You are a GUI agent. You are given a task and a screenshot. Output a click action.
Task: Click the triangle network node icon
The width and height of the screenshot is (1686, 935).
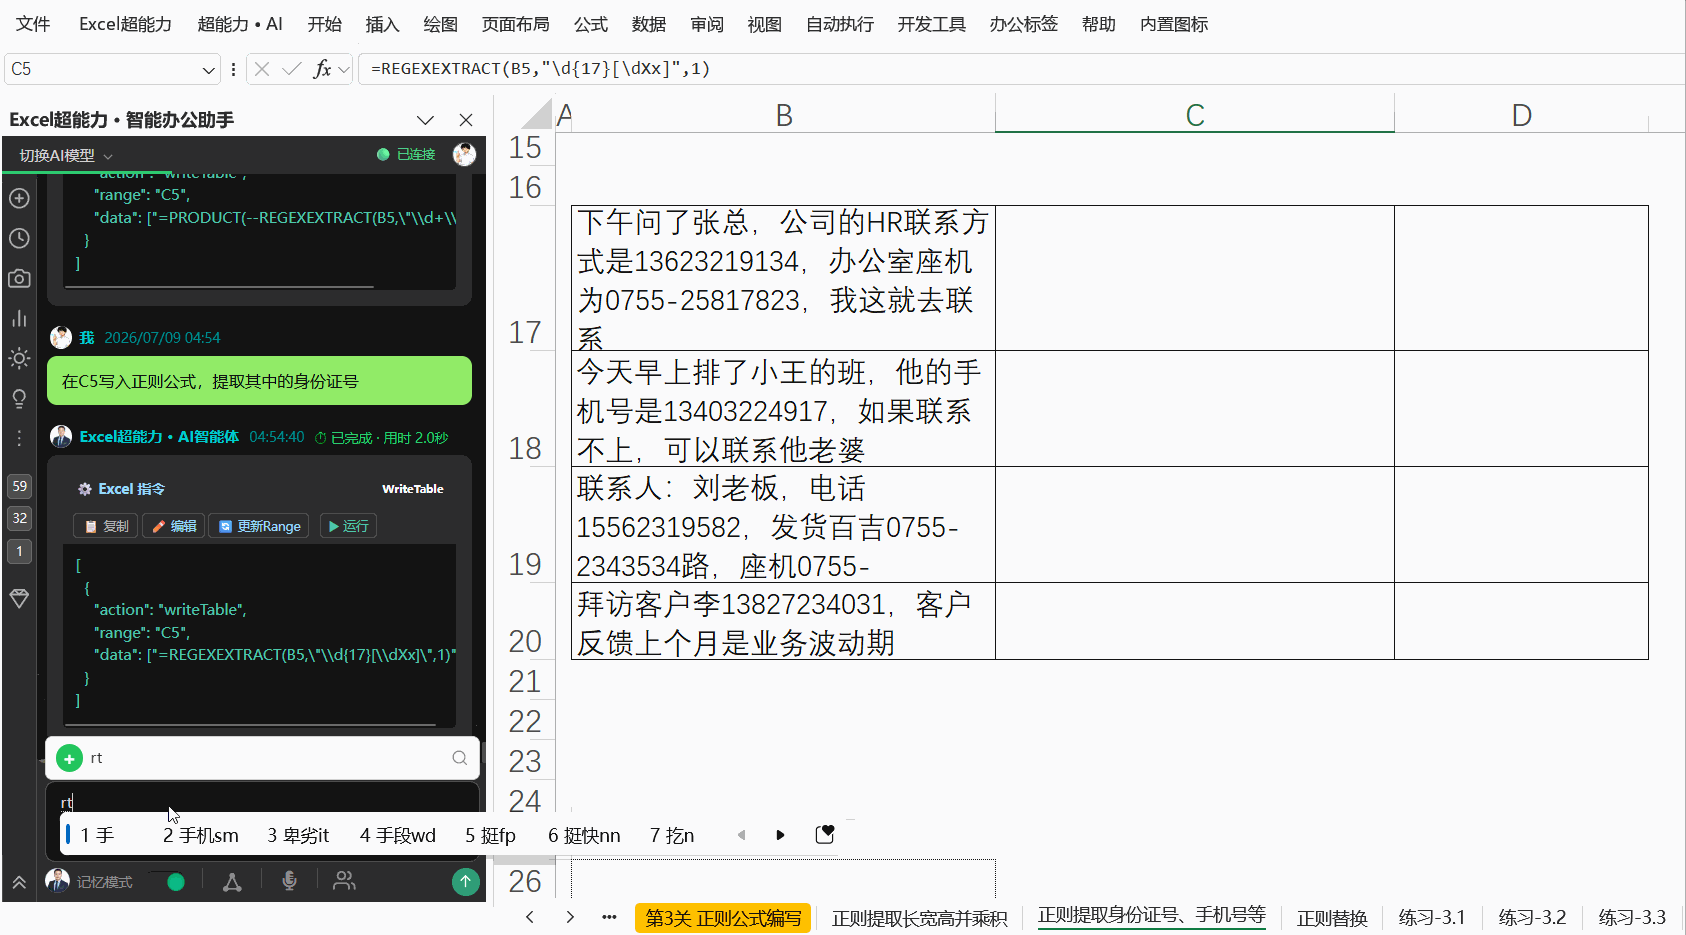tap(232, 881)
